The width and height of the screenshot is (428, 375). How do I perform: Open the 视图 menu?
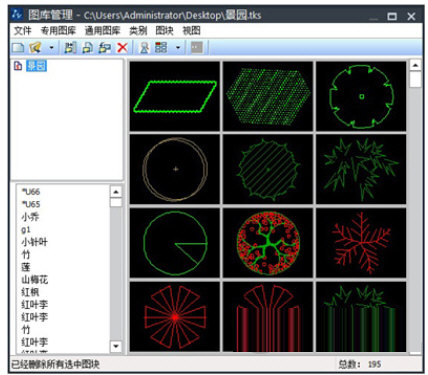[192, 31]
